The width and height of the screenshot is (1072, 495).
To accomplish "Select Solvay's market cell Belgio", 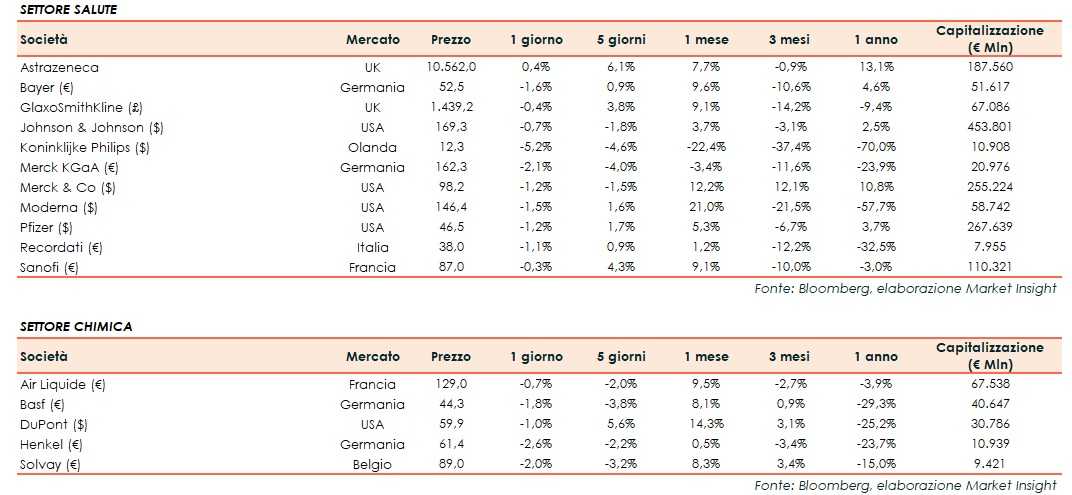I will pos(372,464).
